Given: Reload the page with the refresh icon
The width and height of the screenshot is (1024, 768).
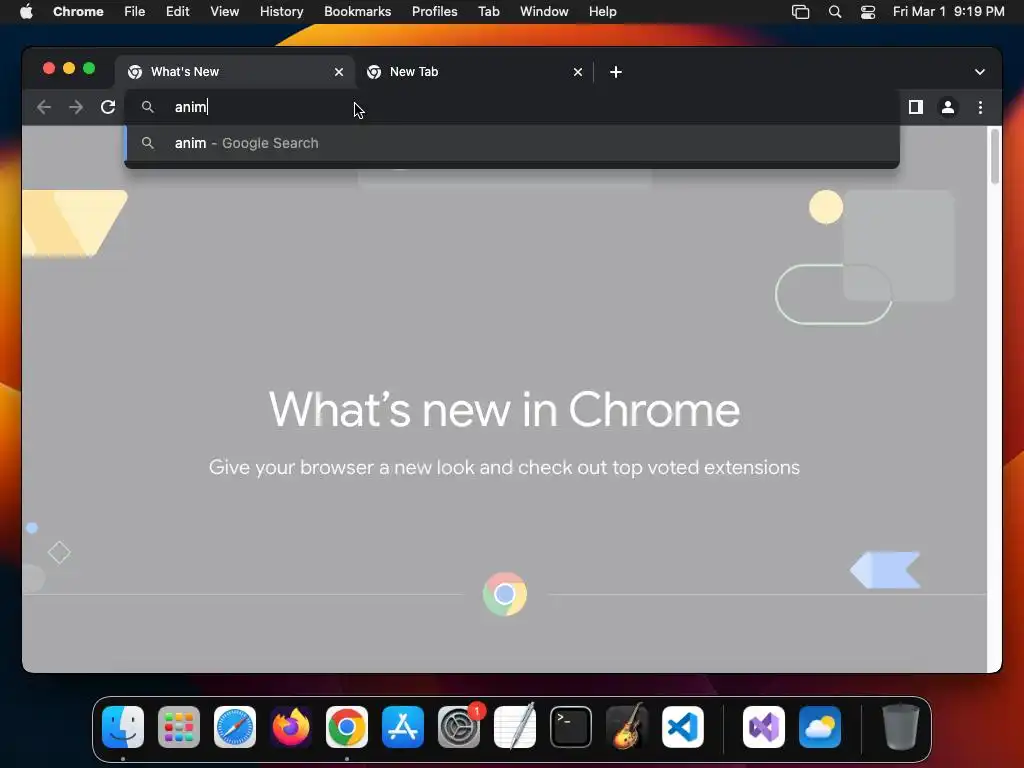Looking at the screenshot, I should coord(108,107).
